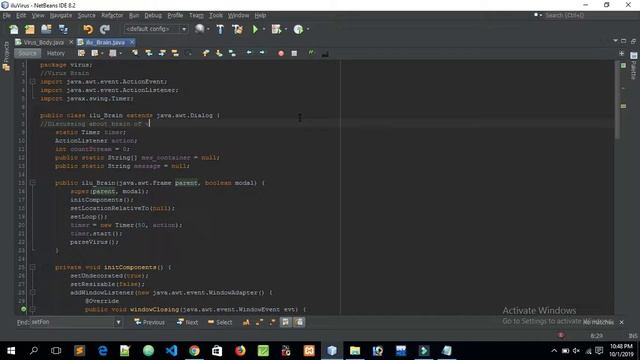Open the Projects side panel
The image size is (640, 360).
[x=6, y=57]
